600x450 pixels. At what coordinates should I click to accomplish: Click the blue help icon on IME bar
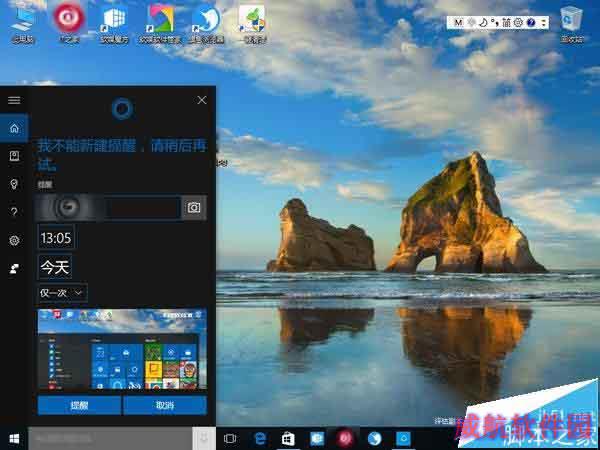(x=530, y=23)
